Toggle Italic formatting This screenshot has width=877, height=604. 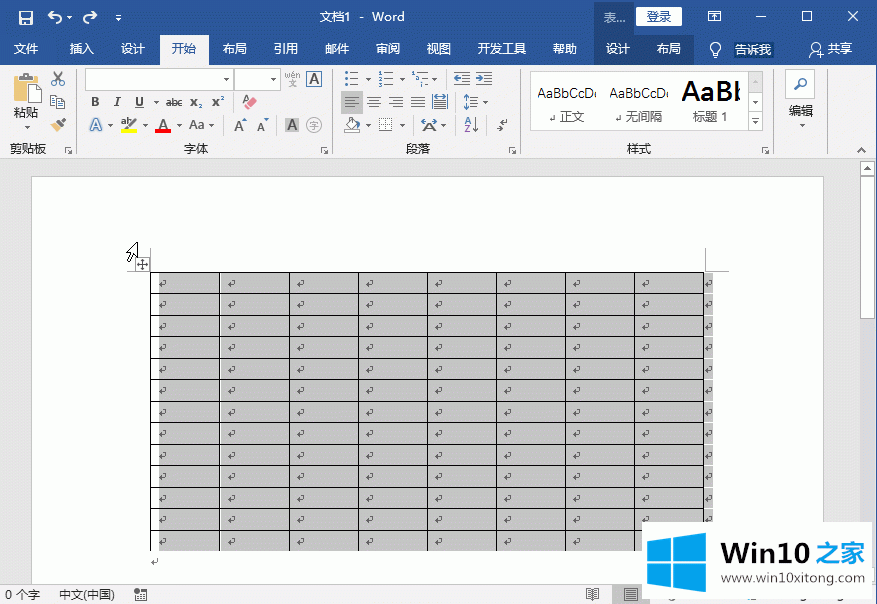(x=117, y=102)
